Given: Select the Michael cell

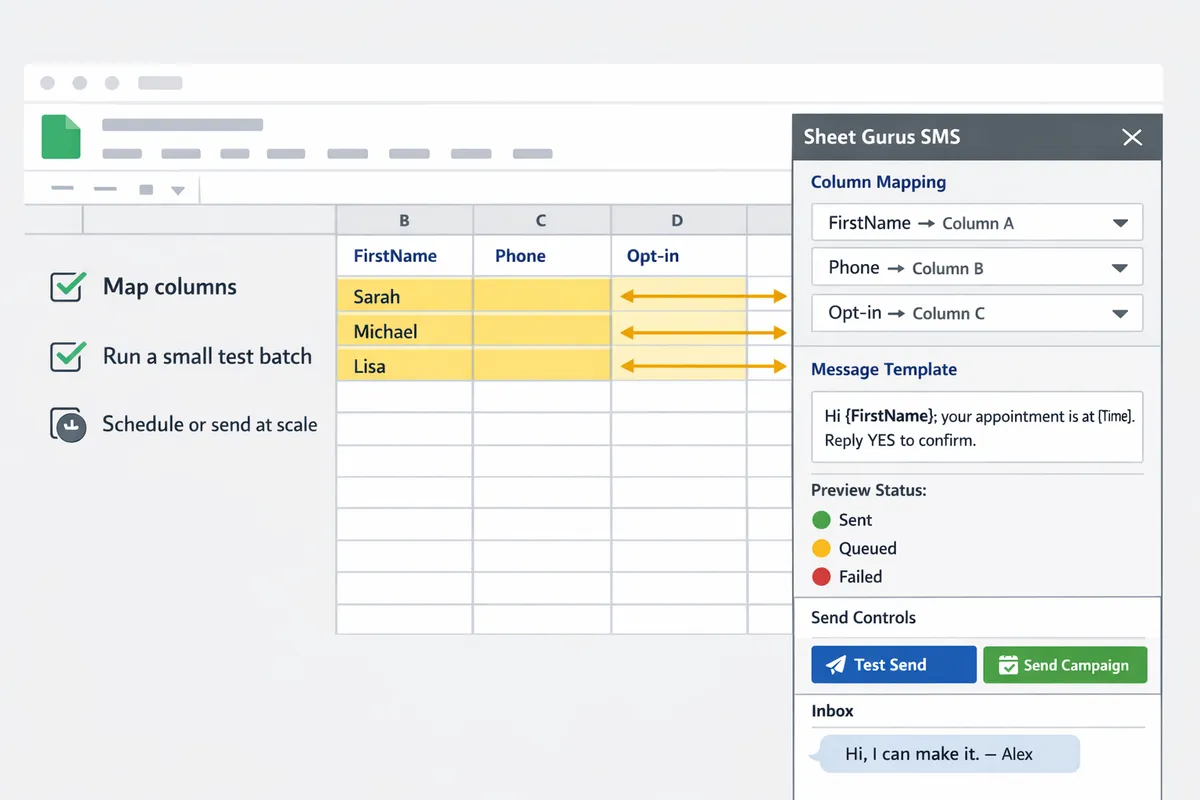Looking at the screenshot, I should coord(404,331).
